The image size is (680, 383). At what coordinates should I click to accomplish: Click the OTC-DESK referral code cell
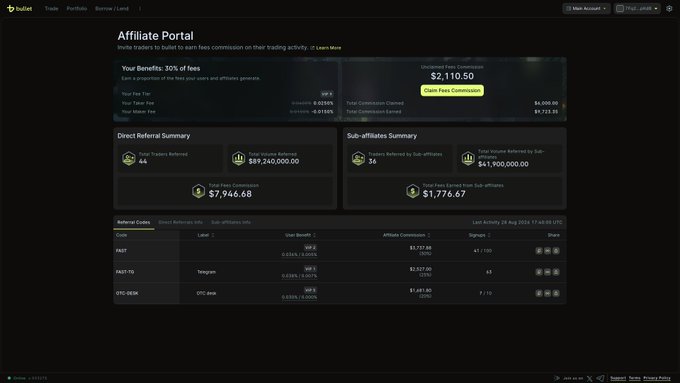[x=146, y=293]
